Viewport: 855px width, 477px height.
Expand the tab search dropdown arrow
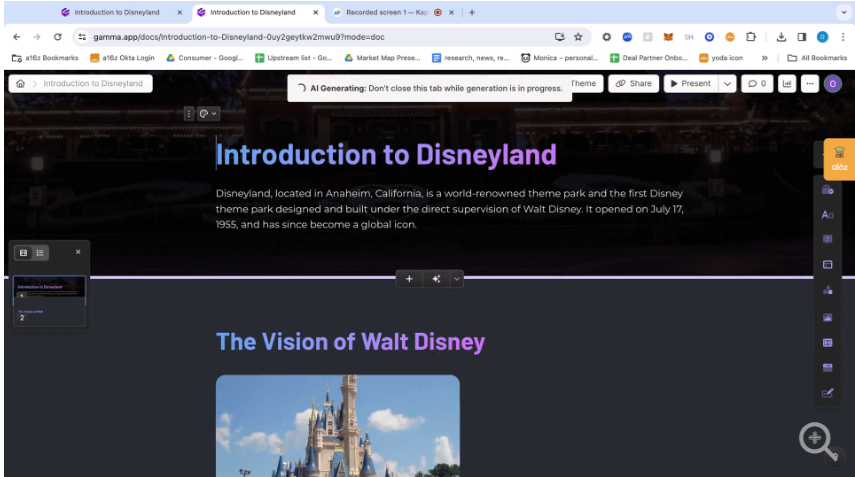tap(844, 12)
